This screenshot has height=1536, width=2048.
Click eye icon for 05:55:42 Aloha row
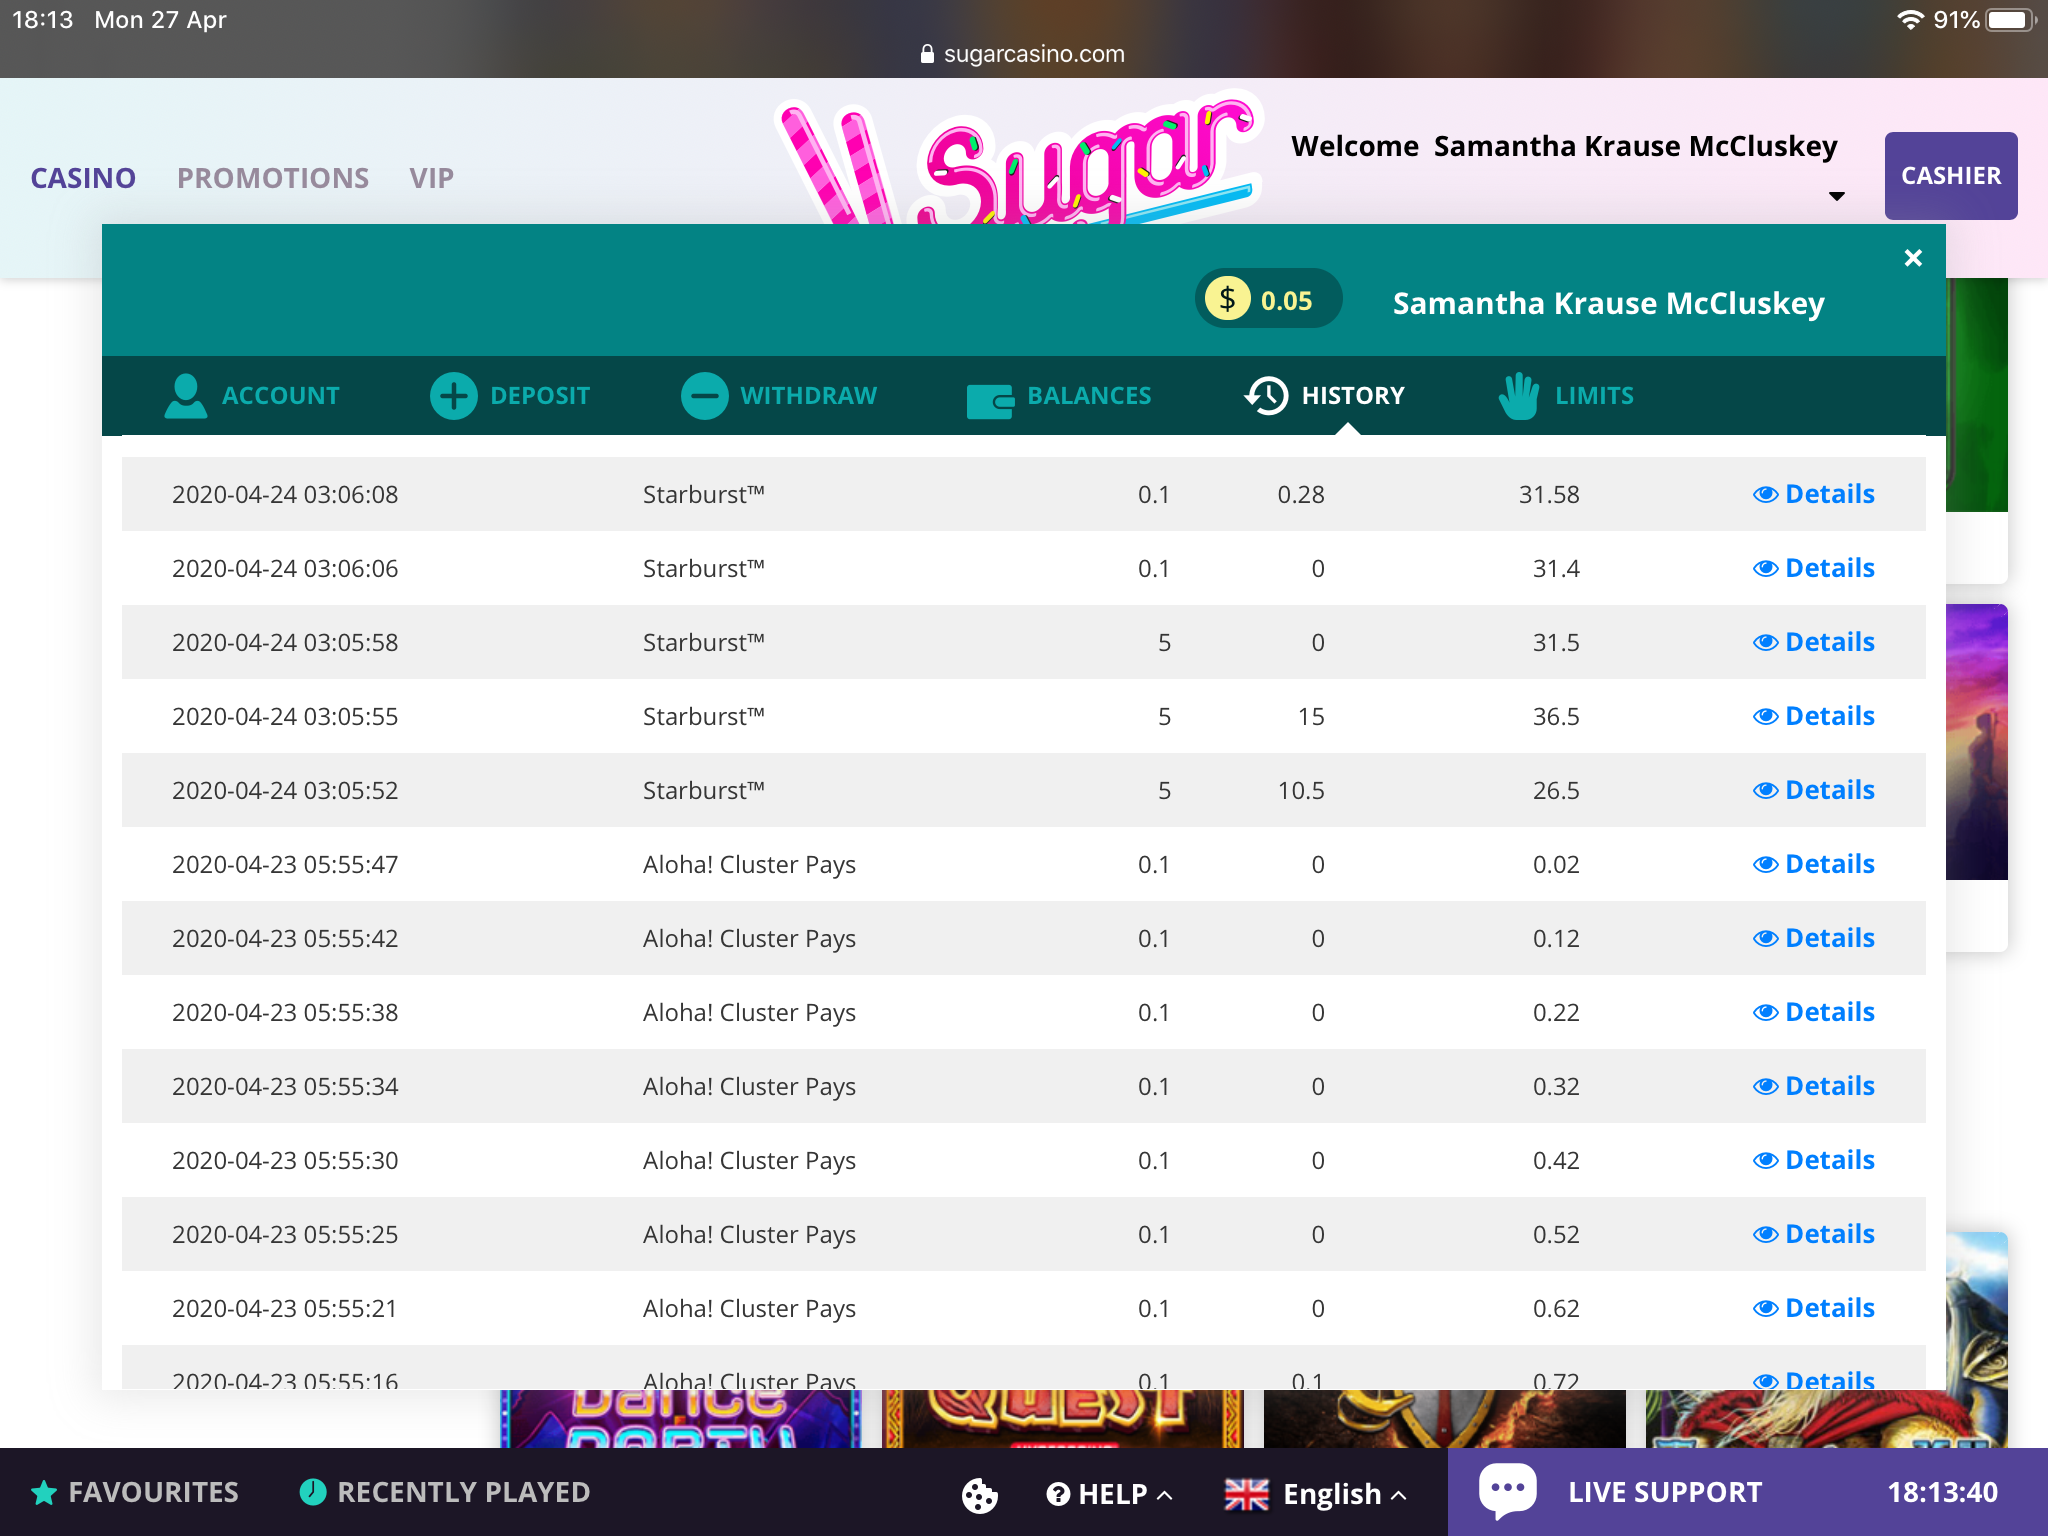pyautogui.click(x=1765, y=938)
